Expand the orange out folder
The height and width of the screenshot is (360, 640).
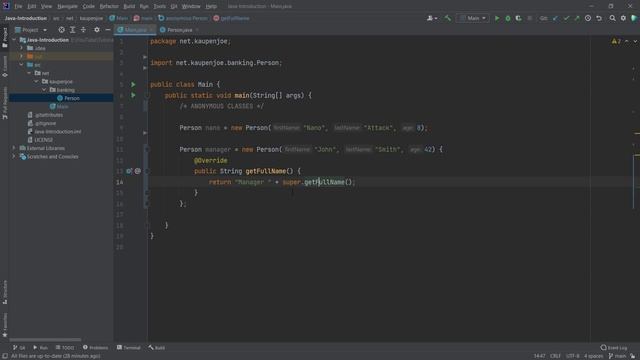pos(22,56)
